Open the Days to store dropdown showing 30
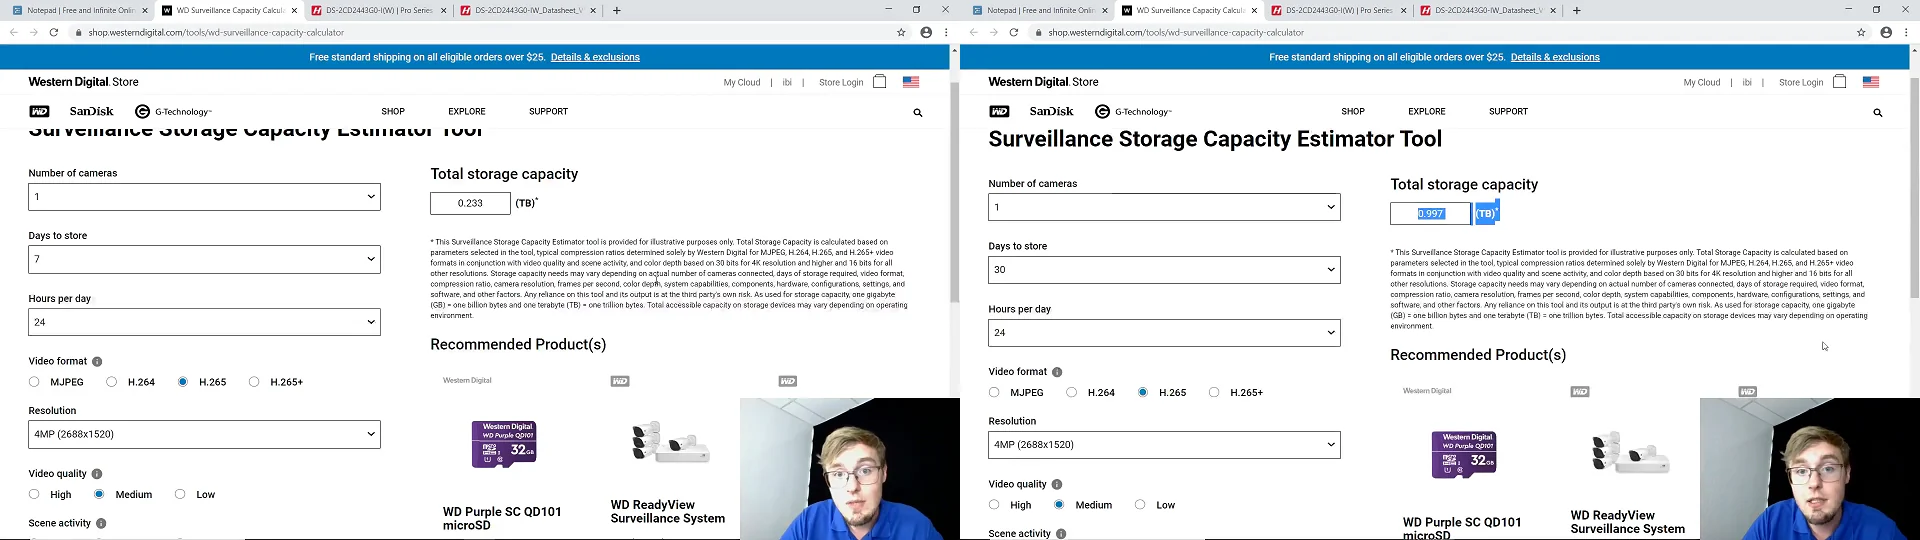1920x540 pixels. (1164, 270)
